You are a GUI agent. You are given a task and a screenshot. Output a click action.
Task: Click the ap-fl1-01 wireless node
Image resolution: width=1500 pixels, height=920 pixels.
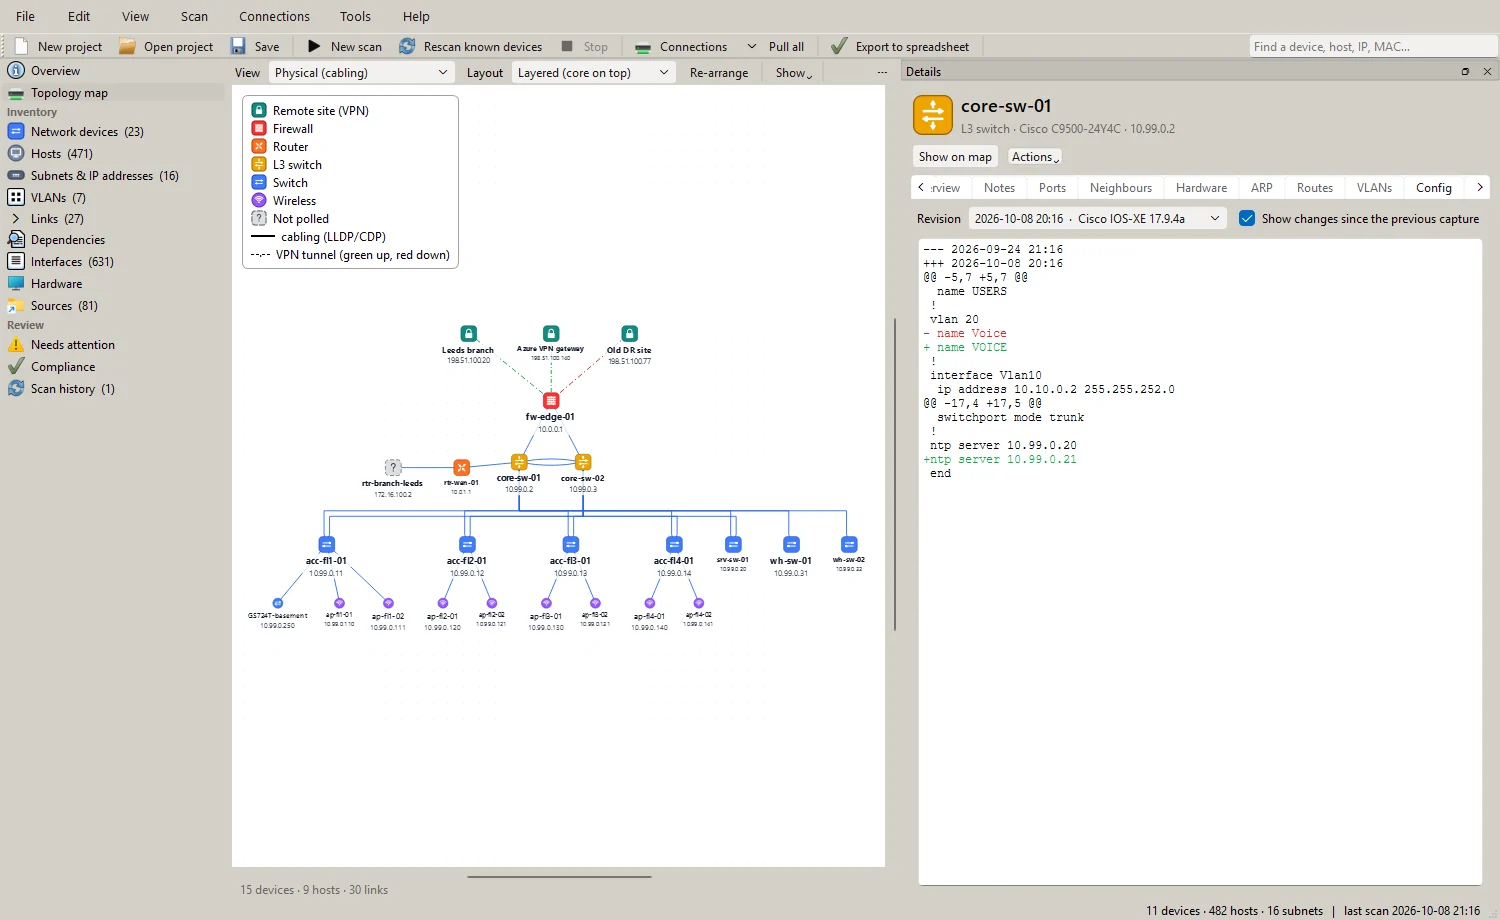(339, 604)
